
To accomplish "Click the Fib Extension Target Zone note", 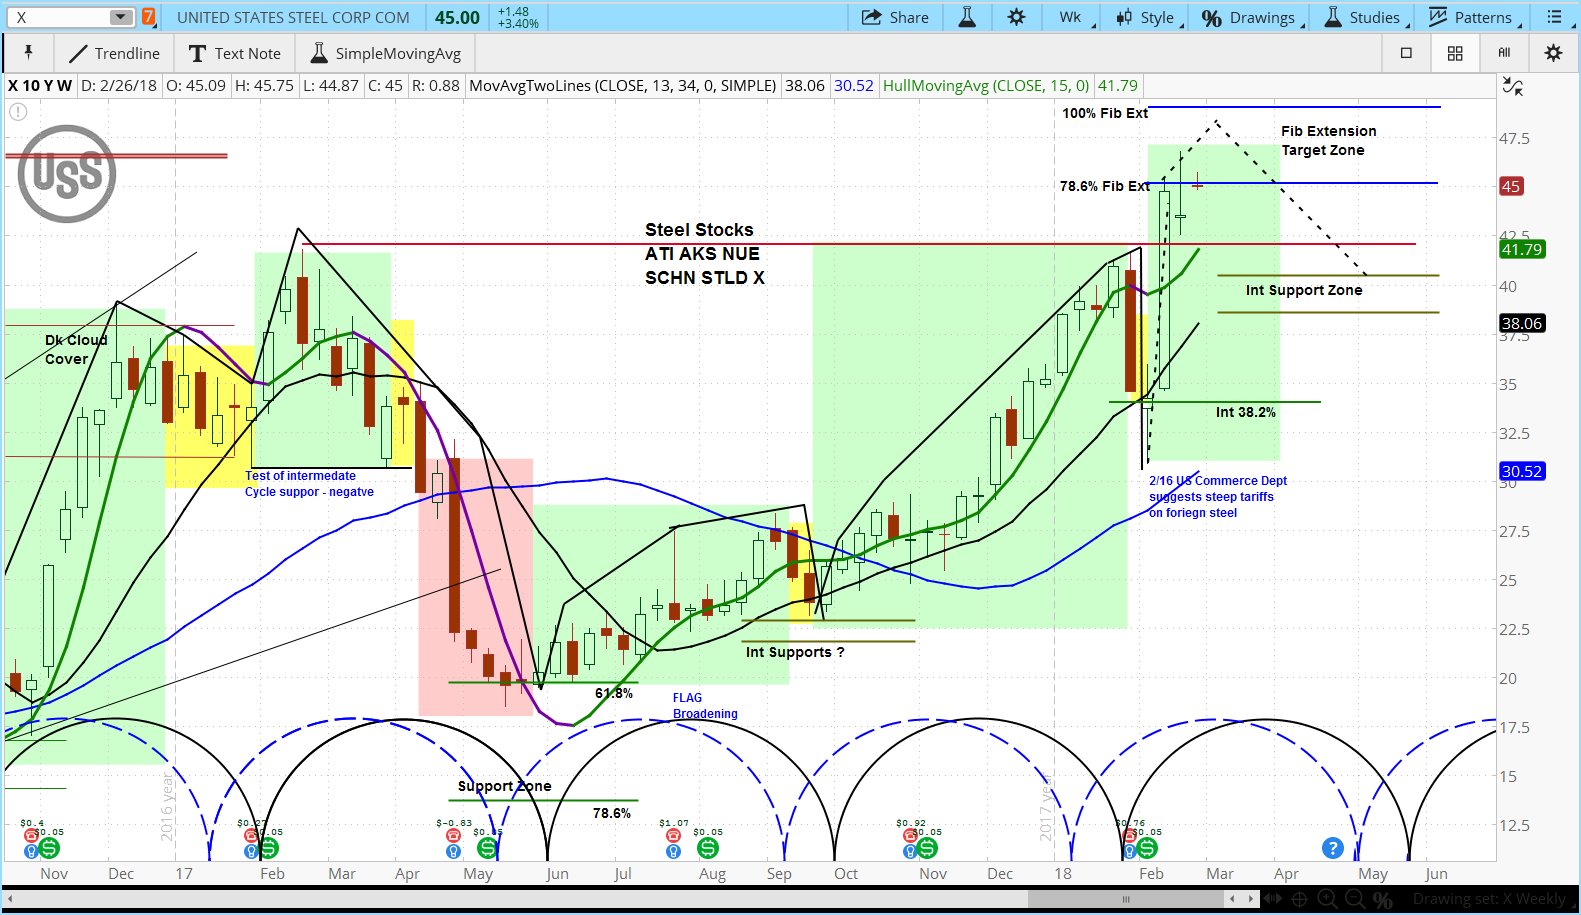I will pyautogui.click(x=1328, y=140).
